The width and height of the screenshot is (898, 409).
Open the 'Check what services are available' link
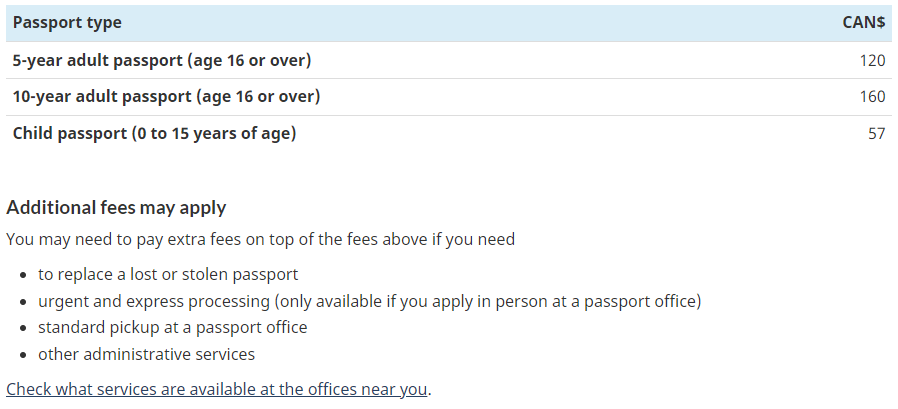point(216,390)
